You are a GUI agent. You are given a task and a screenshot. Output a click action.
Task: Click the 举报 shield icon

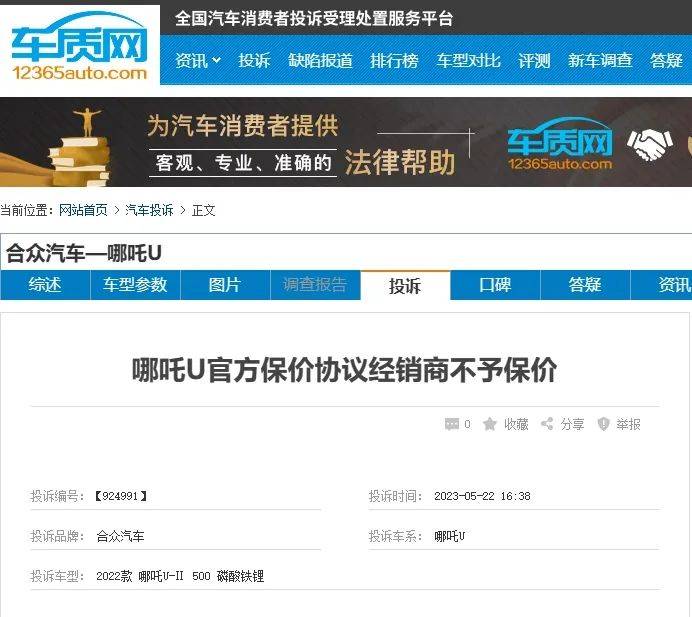pyautogui.click(x=603, y=424)
